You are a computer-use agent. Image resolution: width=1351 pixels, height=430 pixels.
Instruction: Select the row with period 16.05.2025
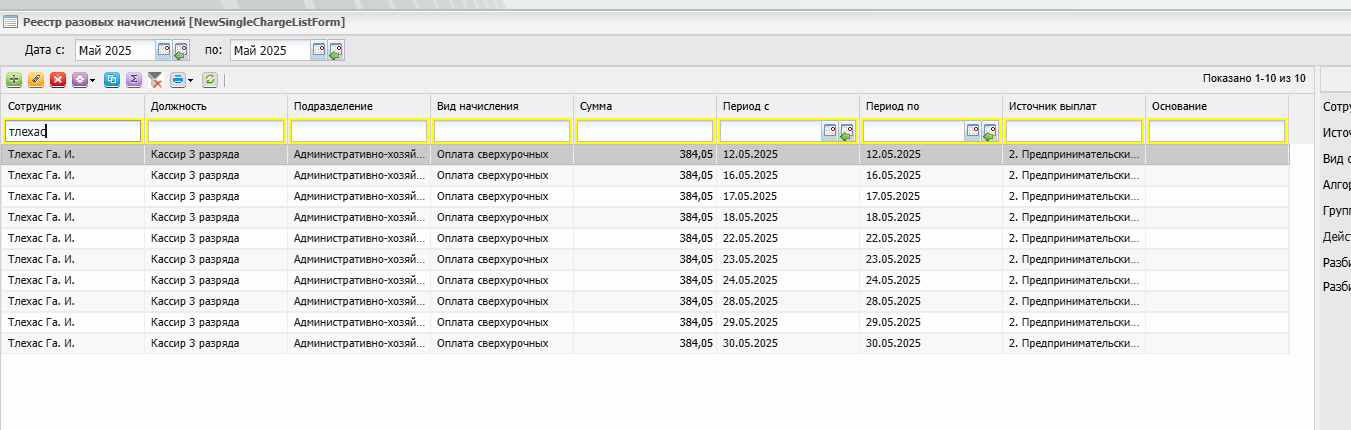(645, 175)
